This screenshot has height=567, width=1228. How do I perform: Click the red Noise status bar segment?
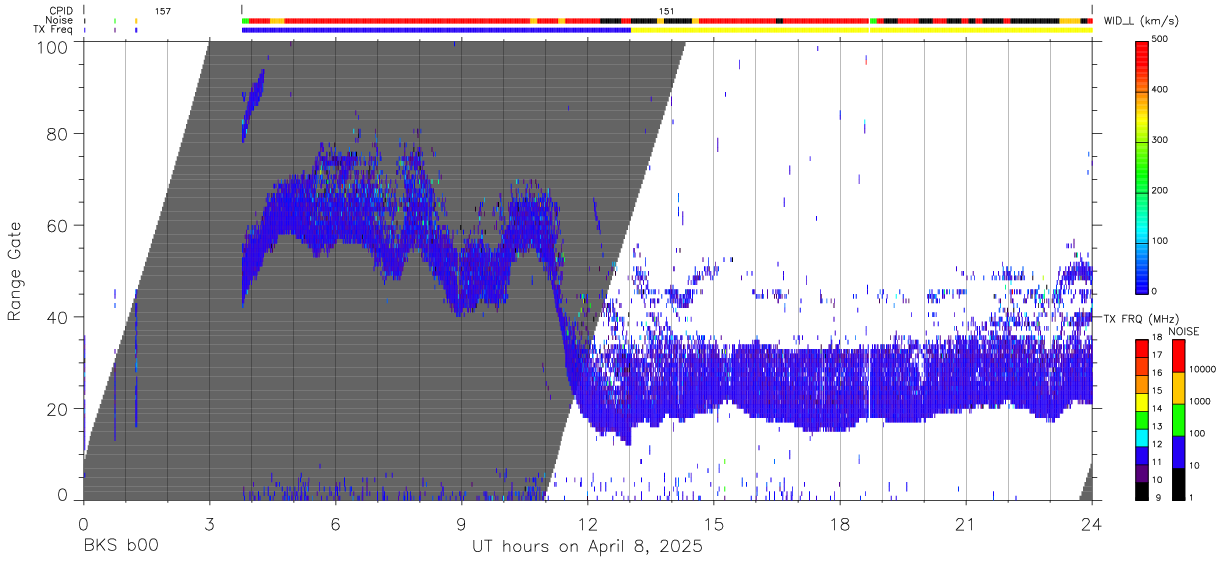(407, 20)
